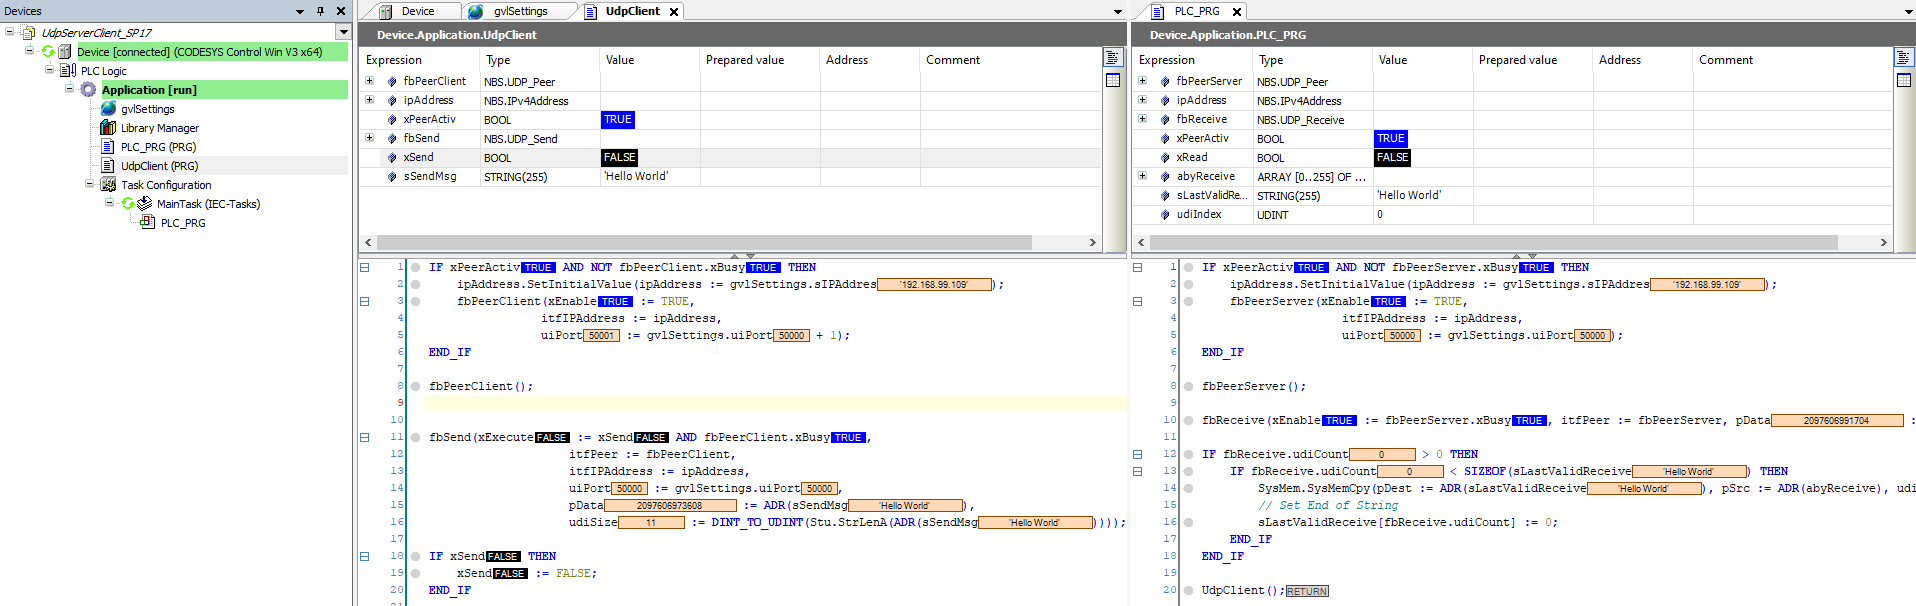Click the gvlSettings globe icon in Devices tree
This screenshot has width=1916, height=606.
pyautogui.click(x=108, y=109)
